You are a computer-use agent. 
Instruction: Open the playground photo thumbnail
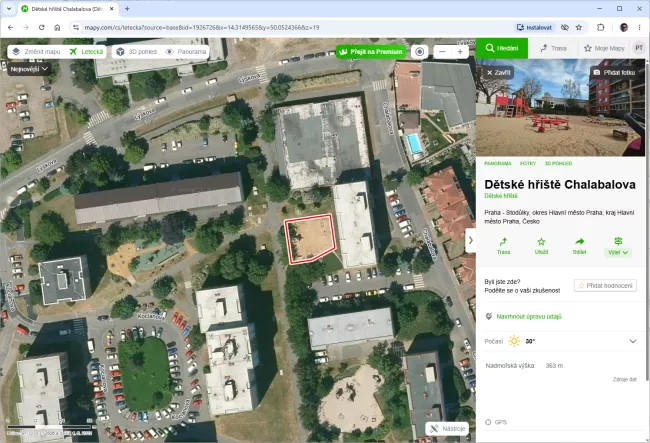click(560, 108)
